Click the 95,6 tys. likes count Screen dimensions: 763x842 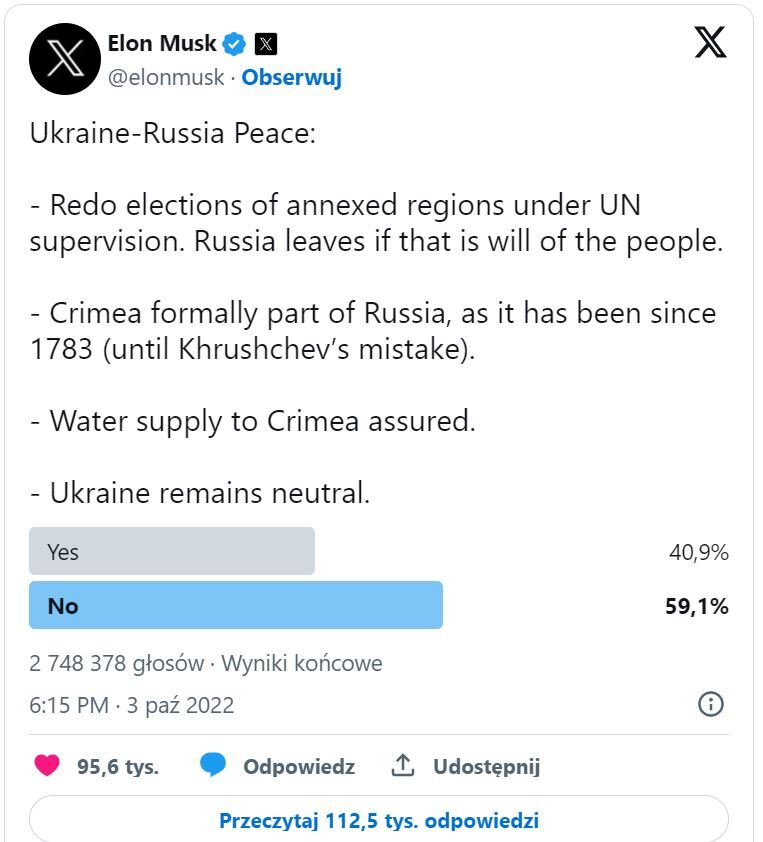coord(118,767)
